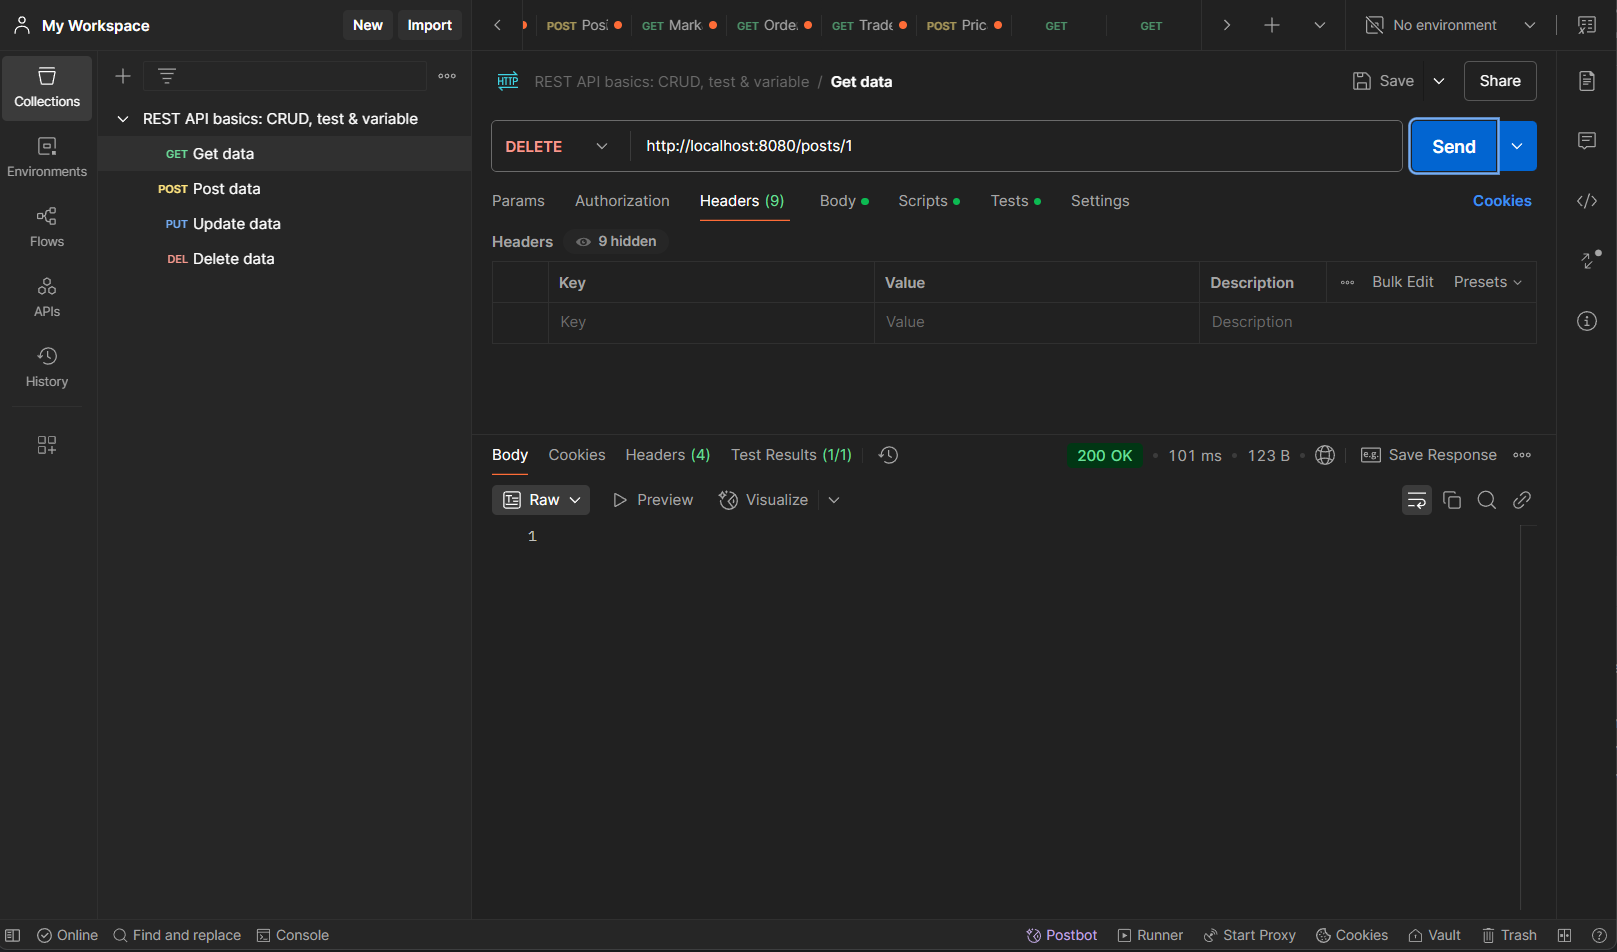This screenshot has height=952, width=1617.
Task: Click Bulk Edit in headers table
Action: pyautogui.click(x=1403, y=282)
